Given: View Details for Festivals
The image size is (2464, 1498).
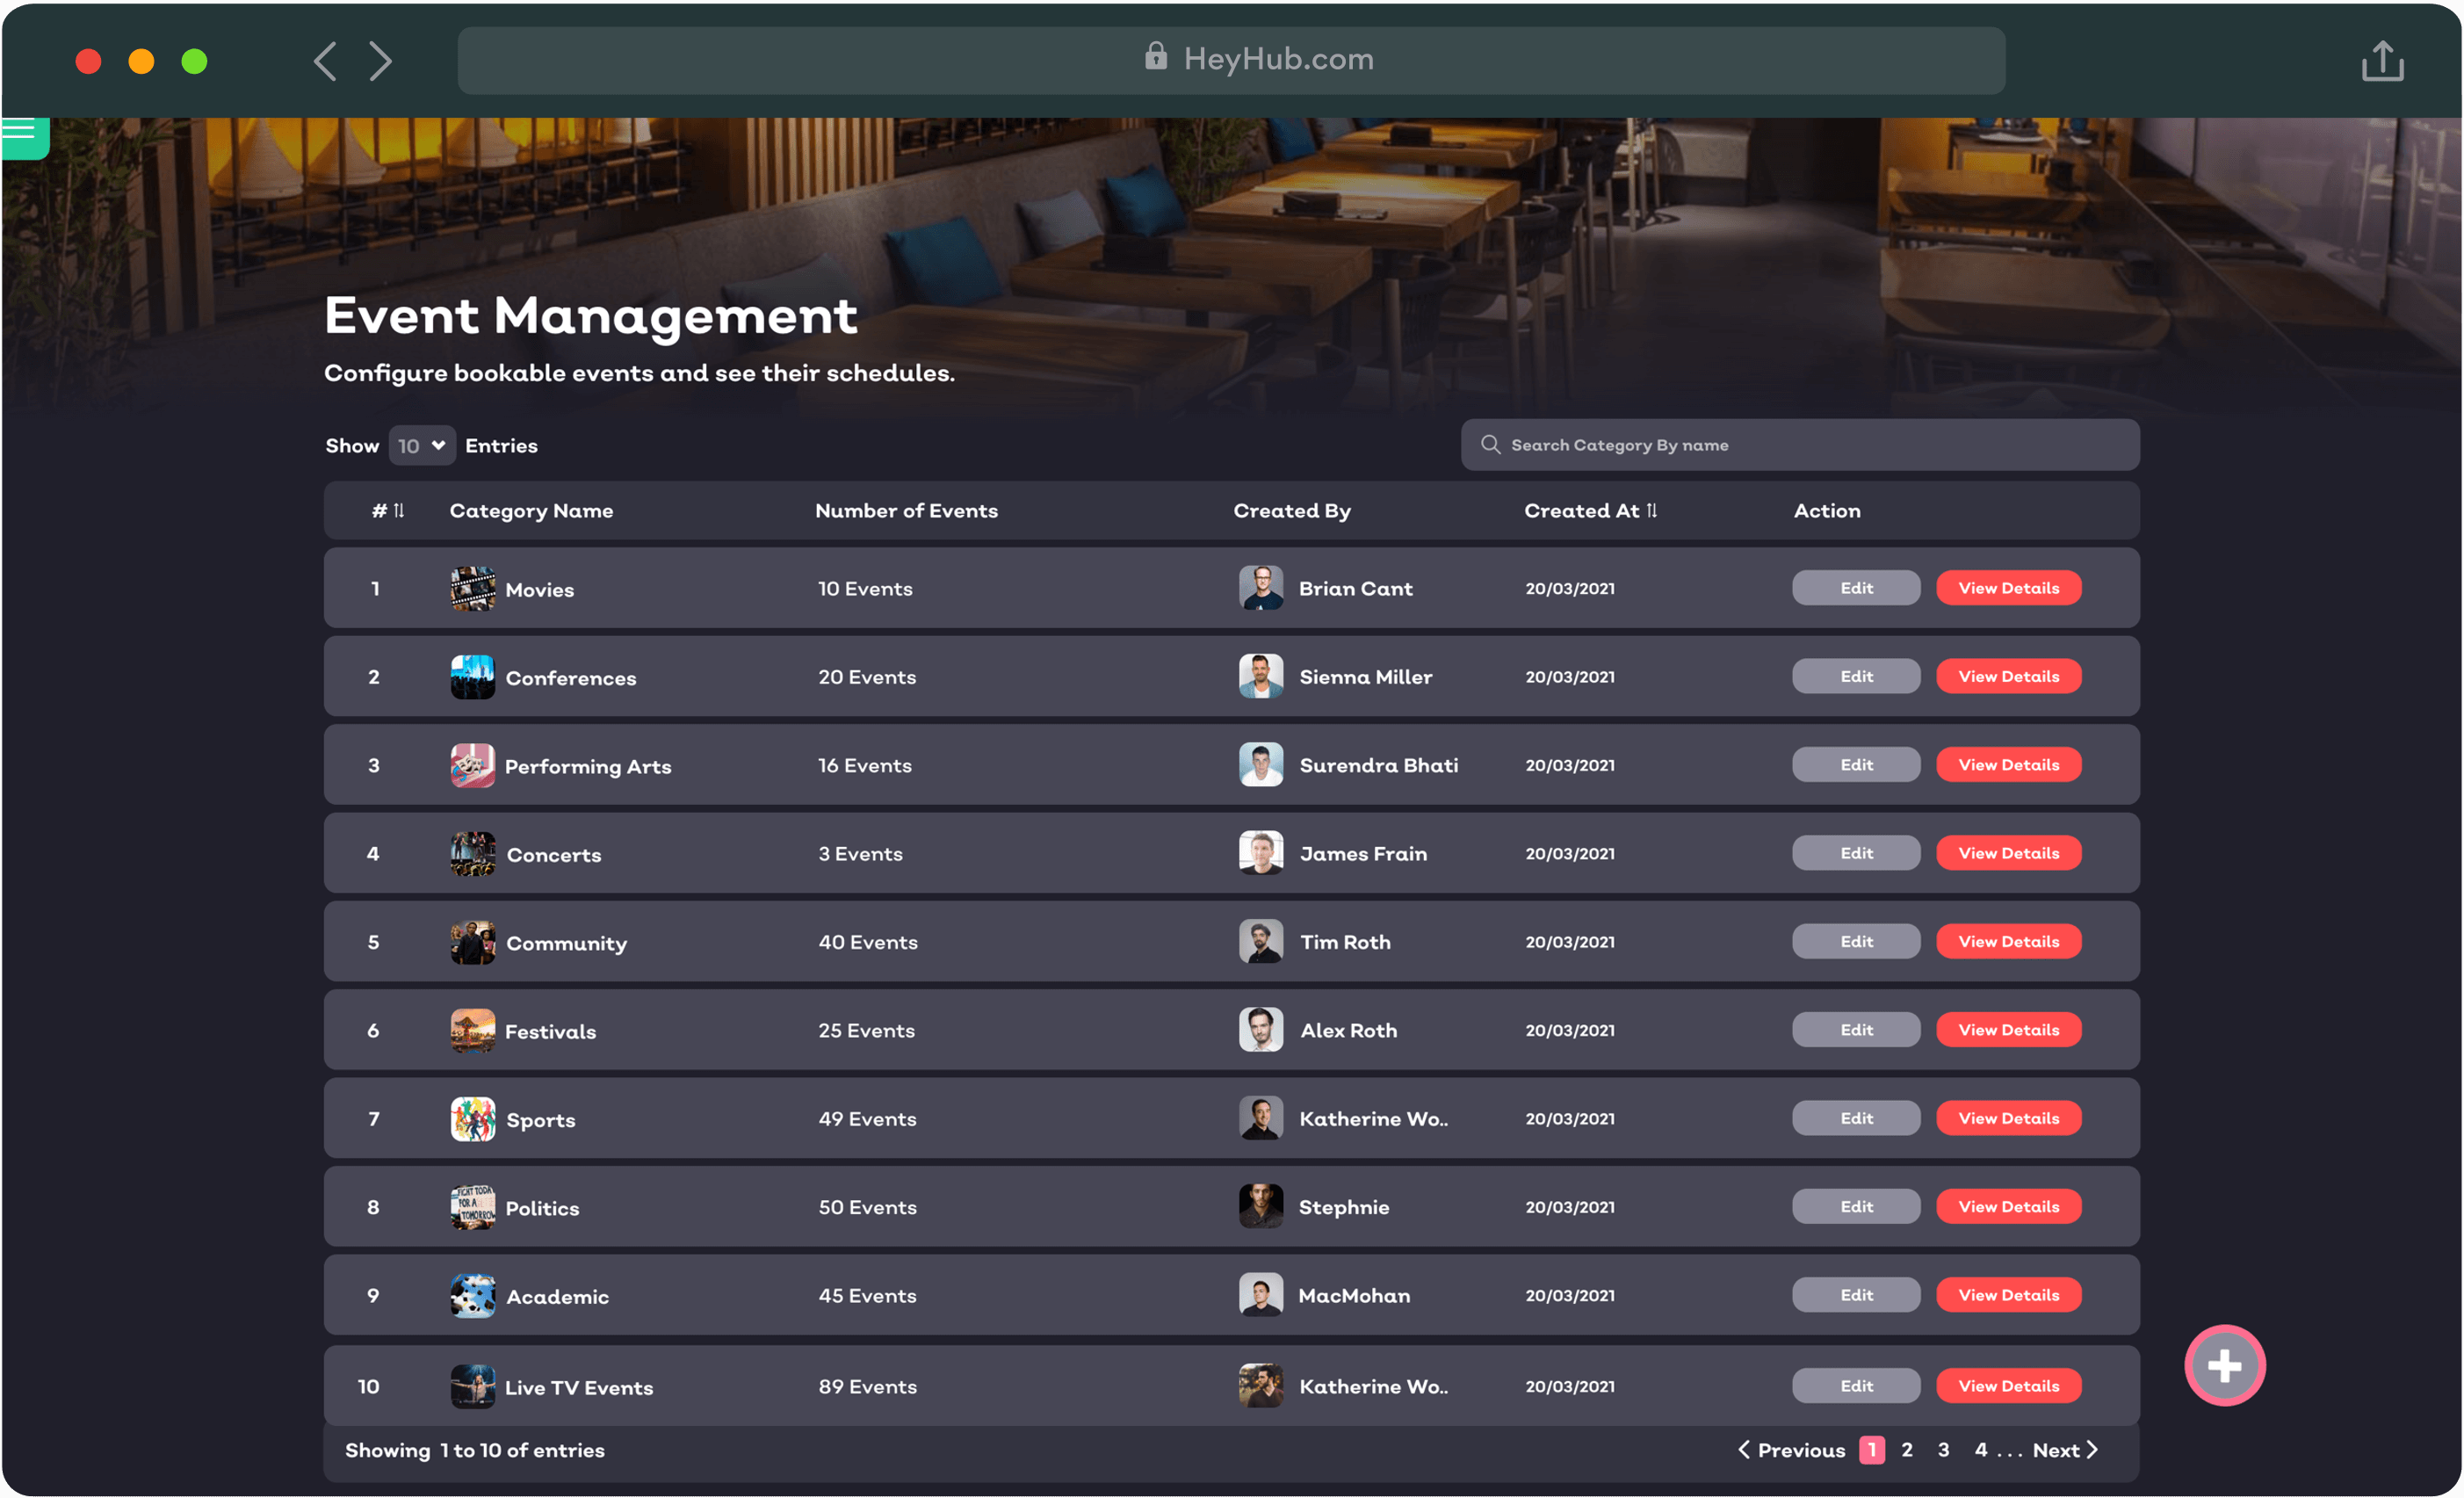Looking at the screenshot, I should pyautogui.click(x=2008, y=1029).
